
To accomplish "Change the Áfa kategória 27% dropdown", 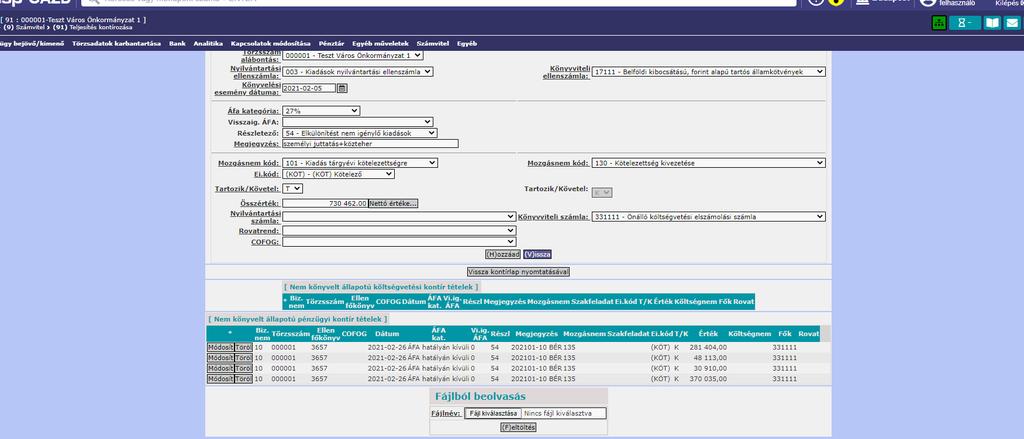I will pyautogui.click(x=321, y=111).
